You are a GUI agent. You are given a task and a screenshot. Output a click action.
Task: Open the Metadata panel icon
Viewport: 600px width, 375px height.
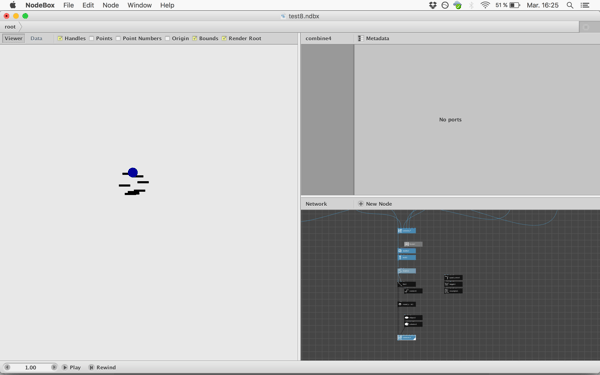[360, 38]
